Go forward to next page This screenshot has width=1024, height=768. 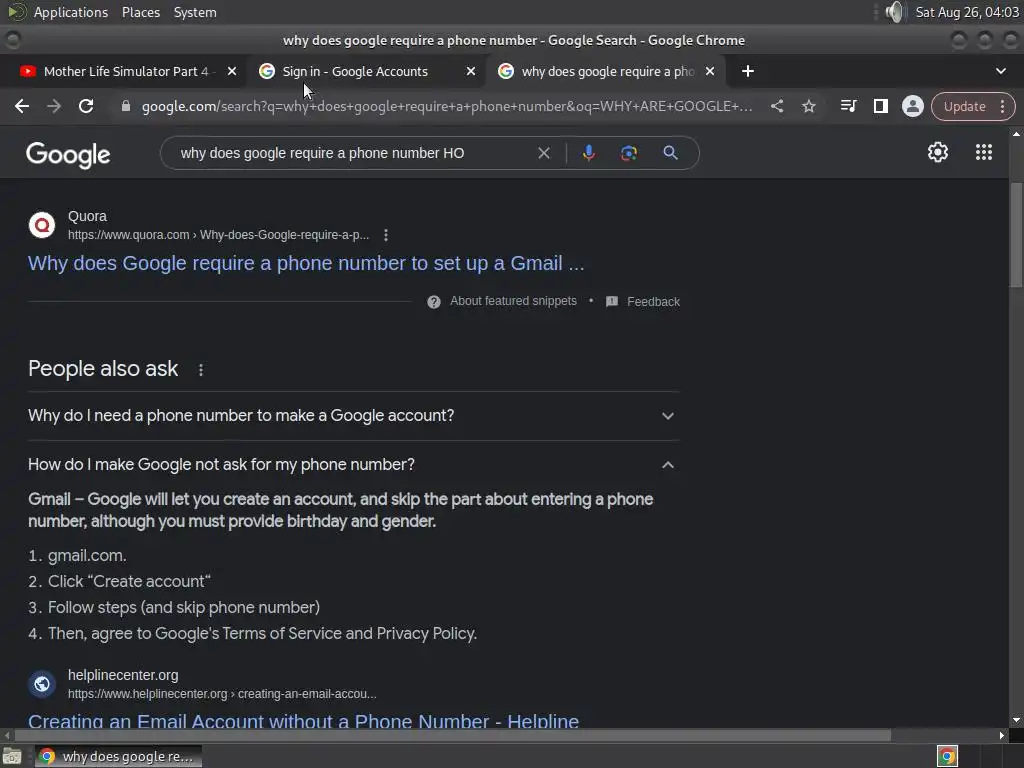pos(54,106)
